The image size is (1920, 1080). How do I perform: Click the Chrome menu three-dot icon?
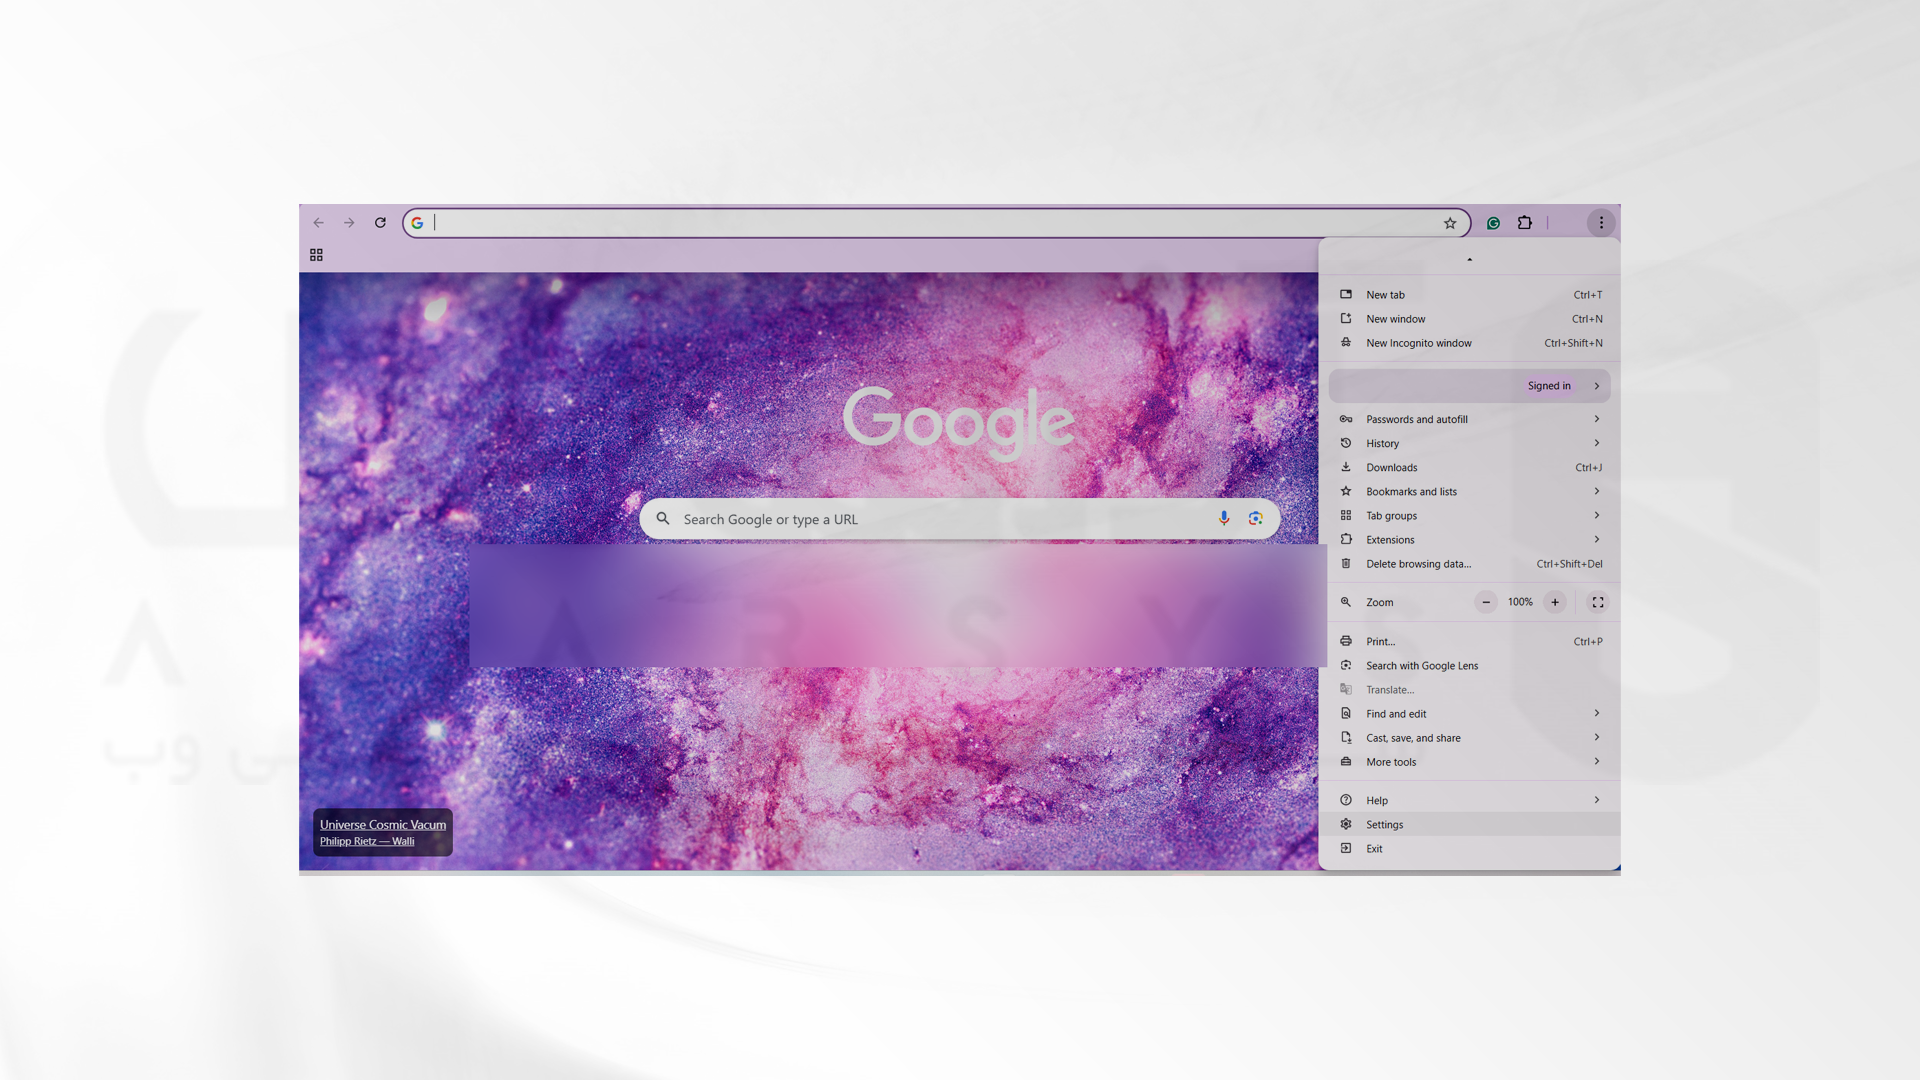click(x=1601, y=222)
